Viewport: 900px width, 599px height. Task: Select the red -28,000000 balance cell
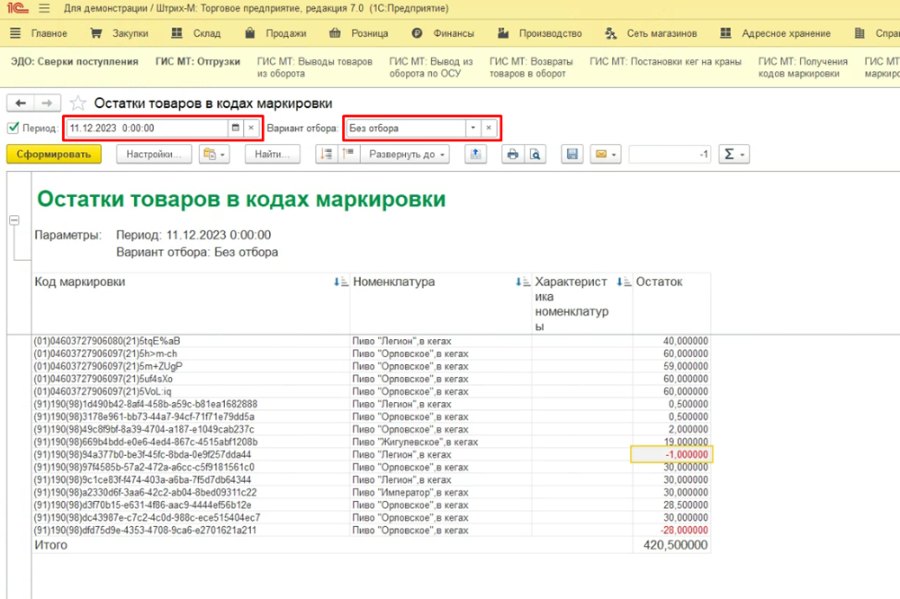[x=672, y=530]
